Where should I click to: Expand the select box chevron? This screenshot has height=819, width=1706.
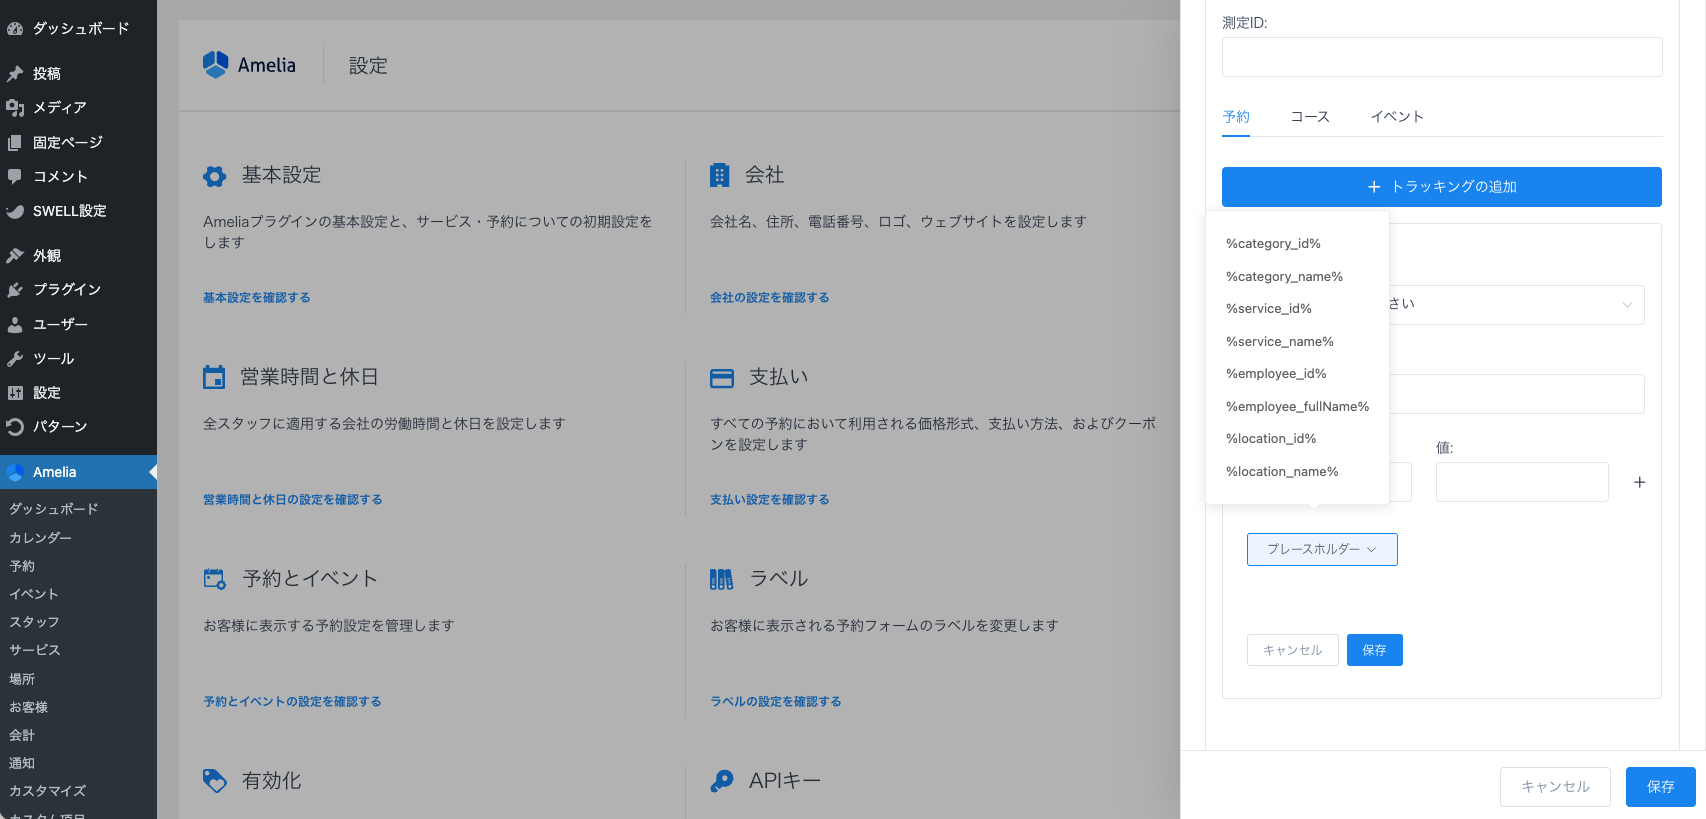[x=1627, y=305]
